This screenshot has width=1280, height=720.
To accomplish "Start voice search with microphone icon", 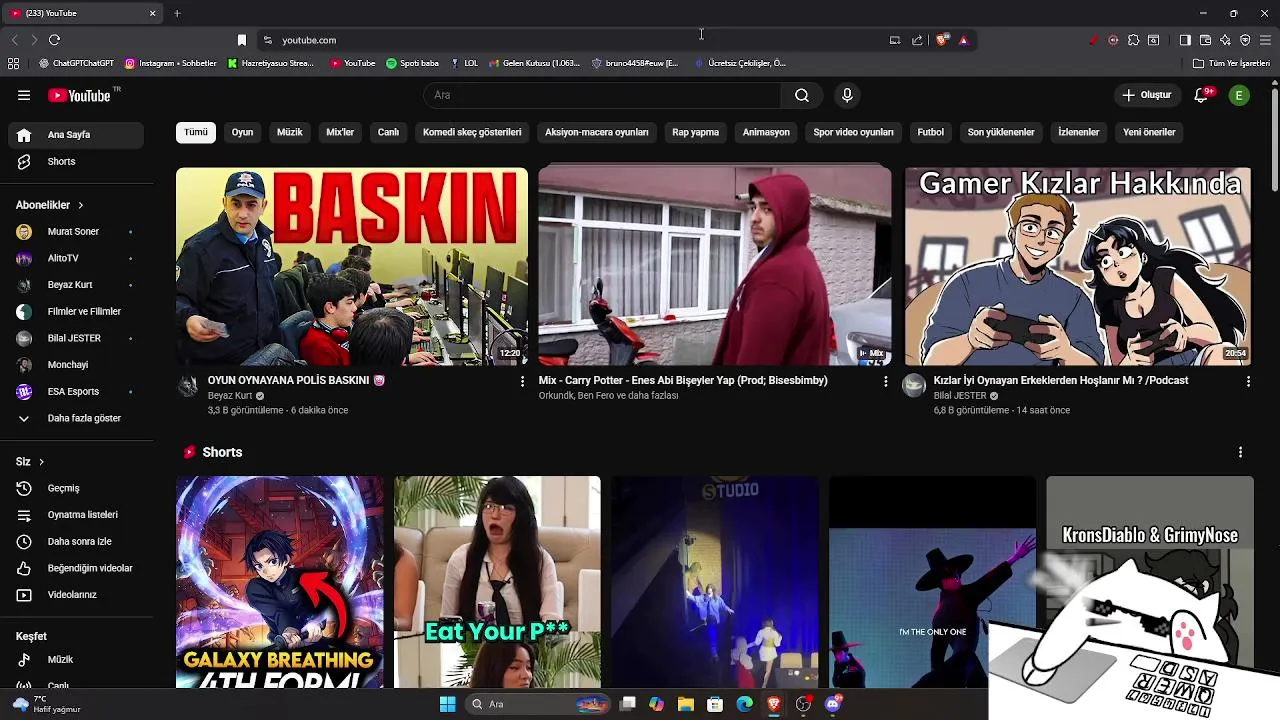I will point(847,95).
